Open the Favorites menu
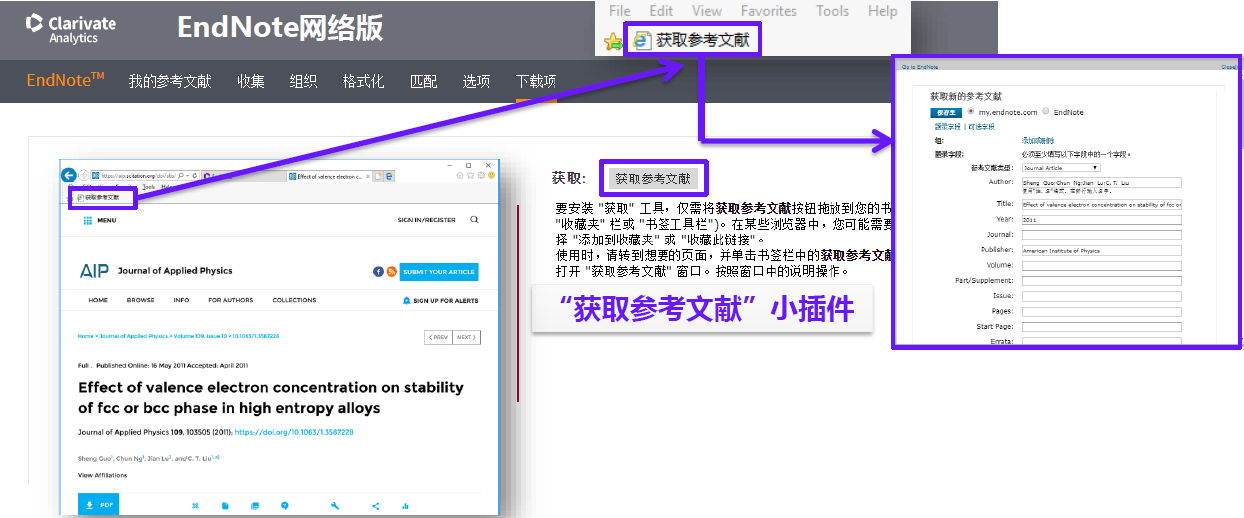1244x518 pixels. [x=769, y=11]
